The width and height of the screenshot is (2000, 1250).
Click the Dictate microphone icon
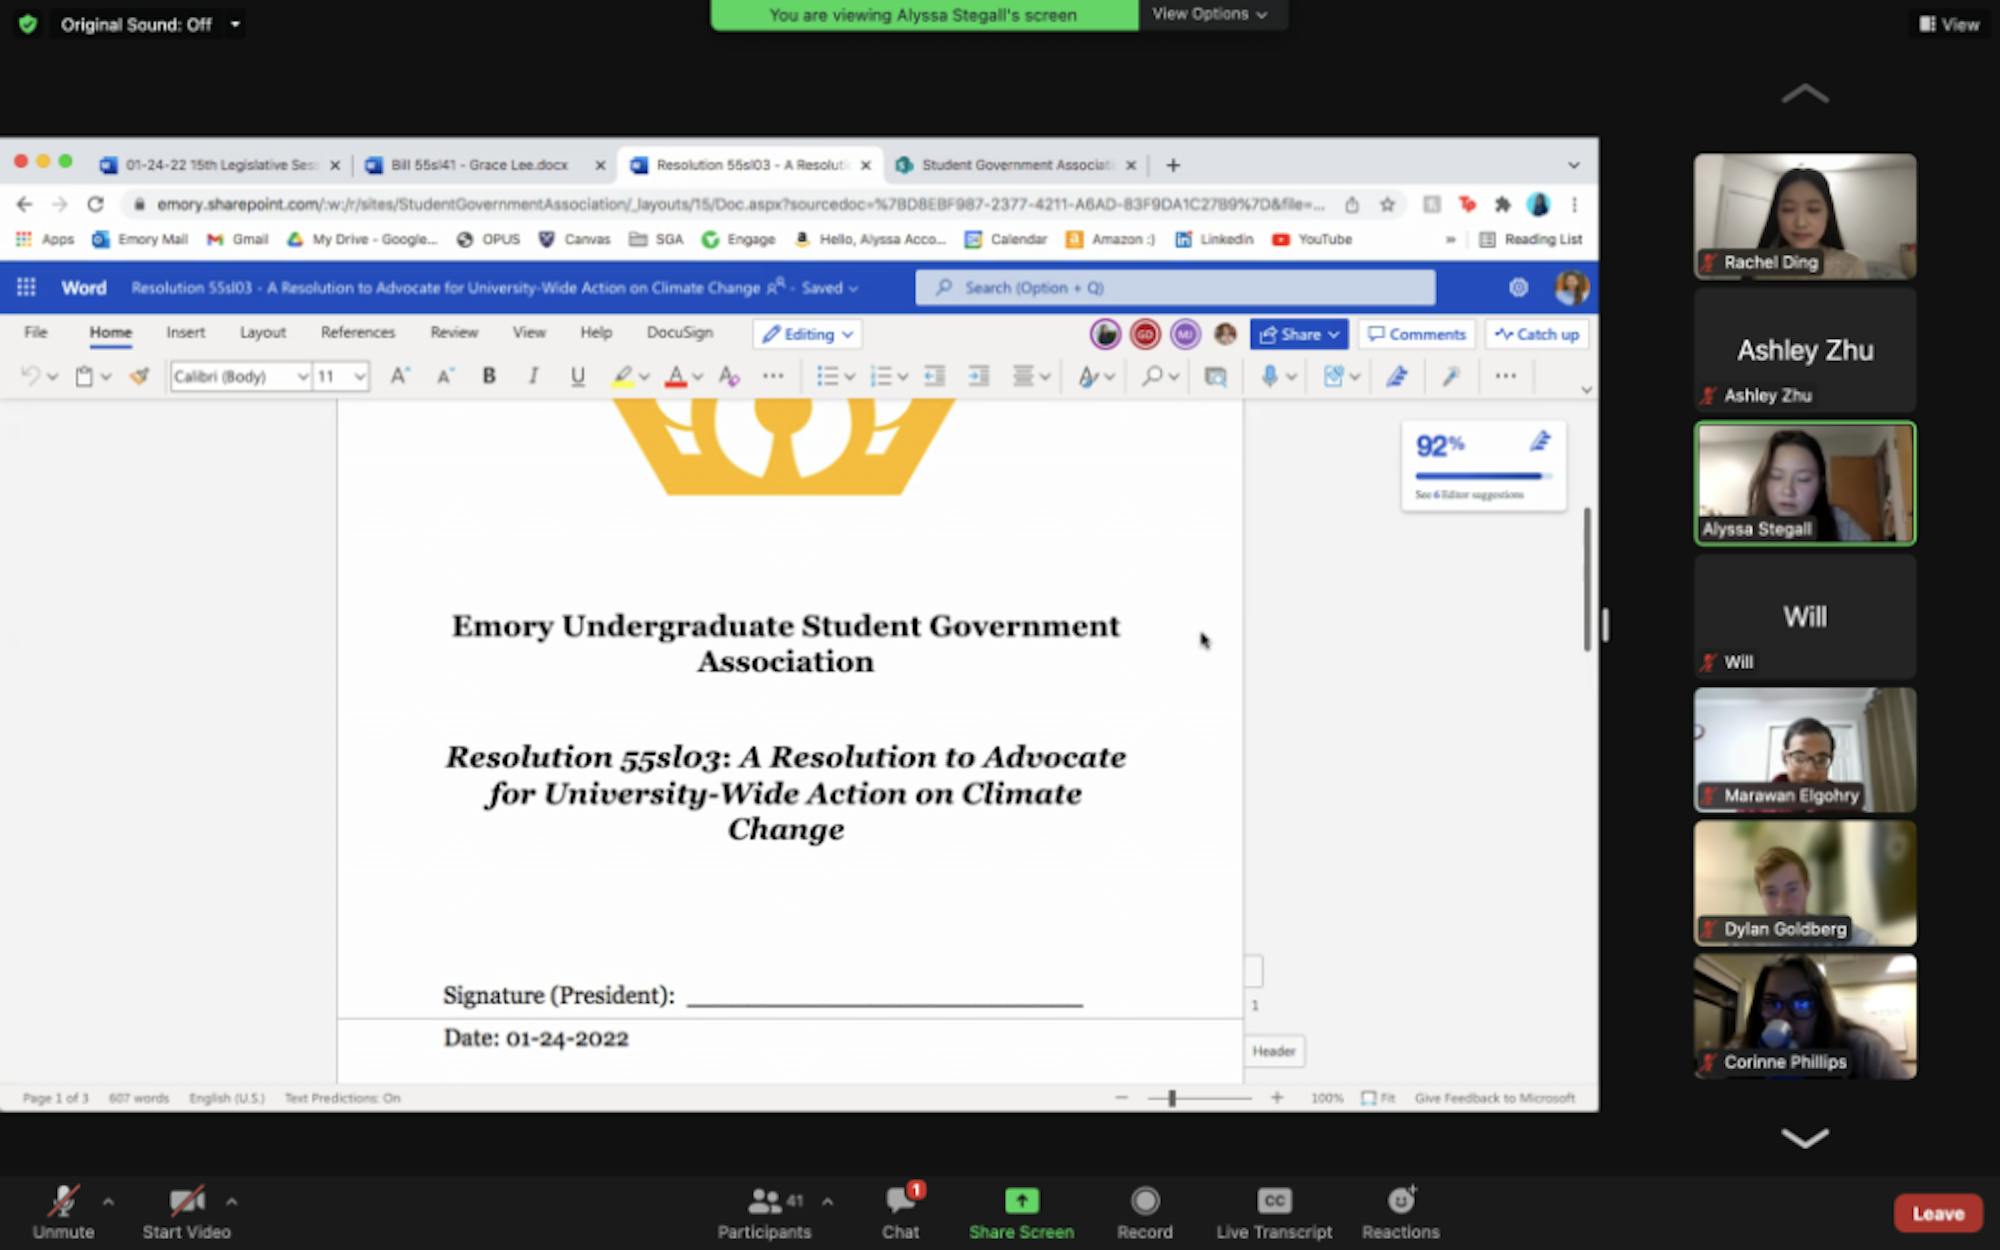[1269, 376]
